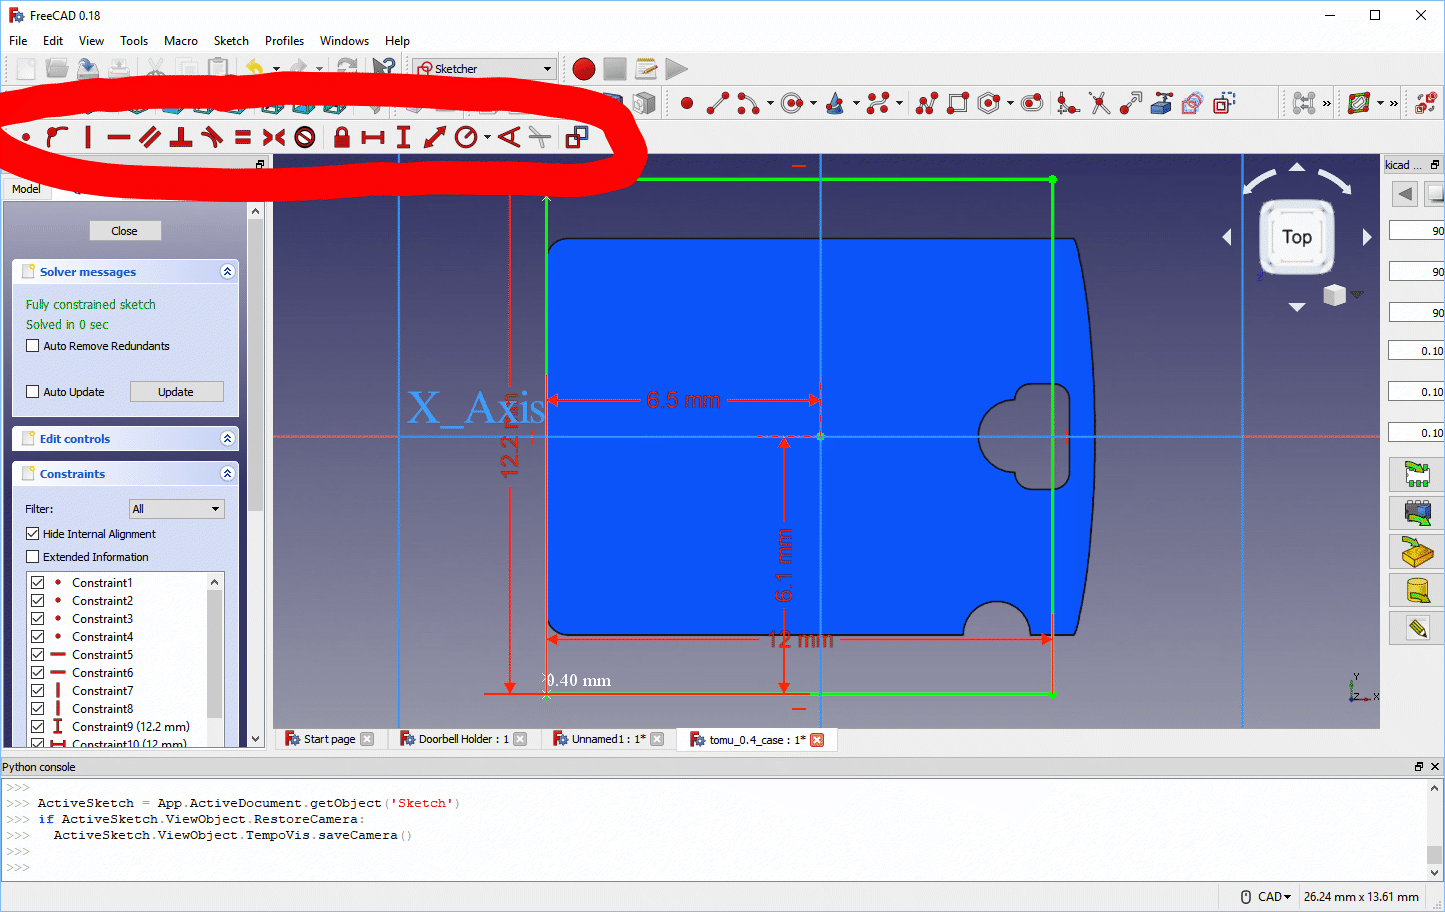Open the Sketch menu
The height and width of the screenshot is (912, 1445).
pyautogui.click(x=231, y=41)
